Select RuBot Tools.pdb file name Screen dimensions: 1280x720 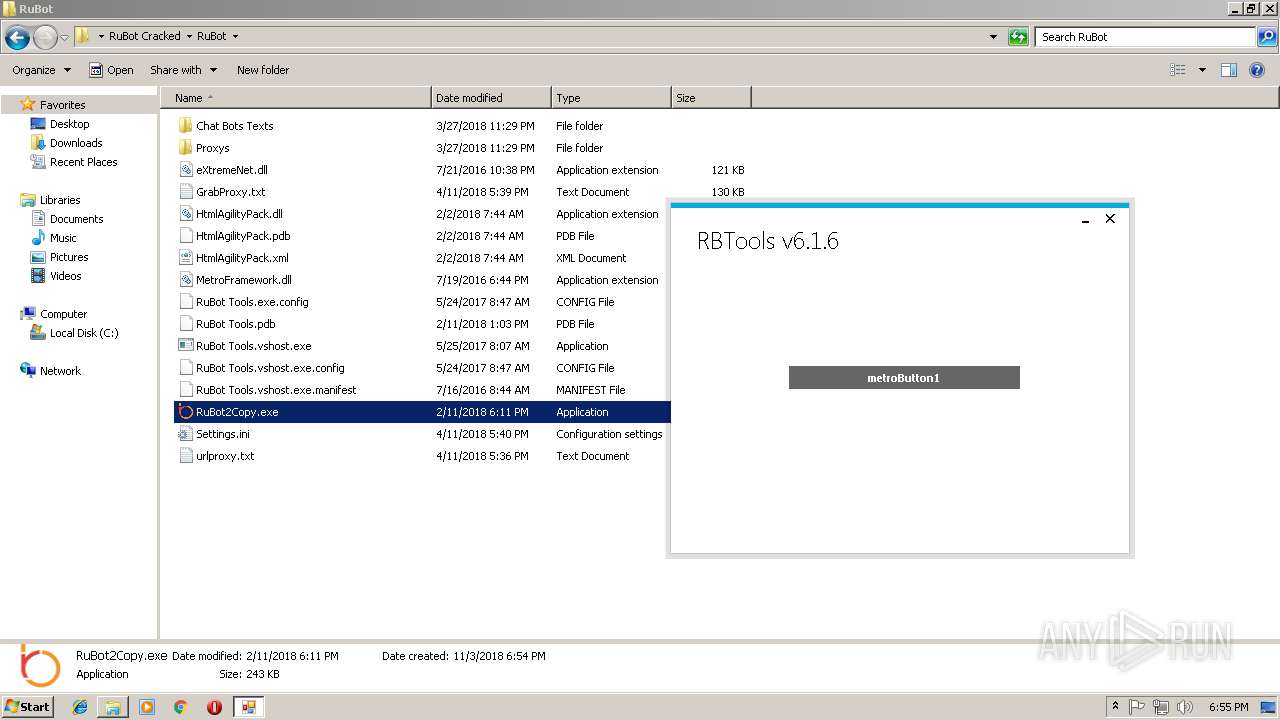coord(235,324)
